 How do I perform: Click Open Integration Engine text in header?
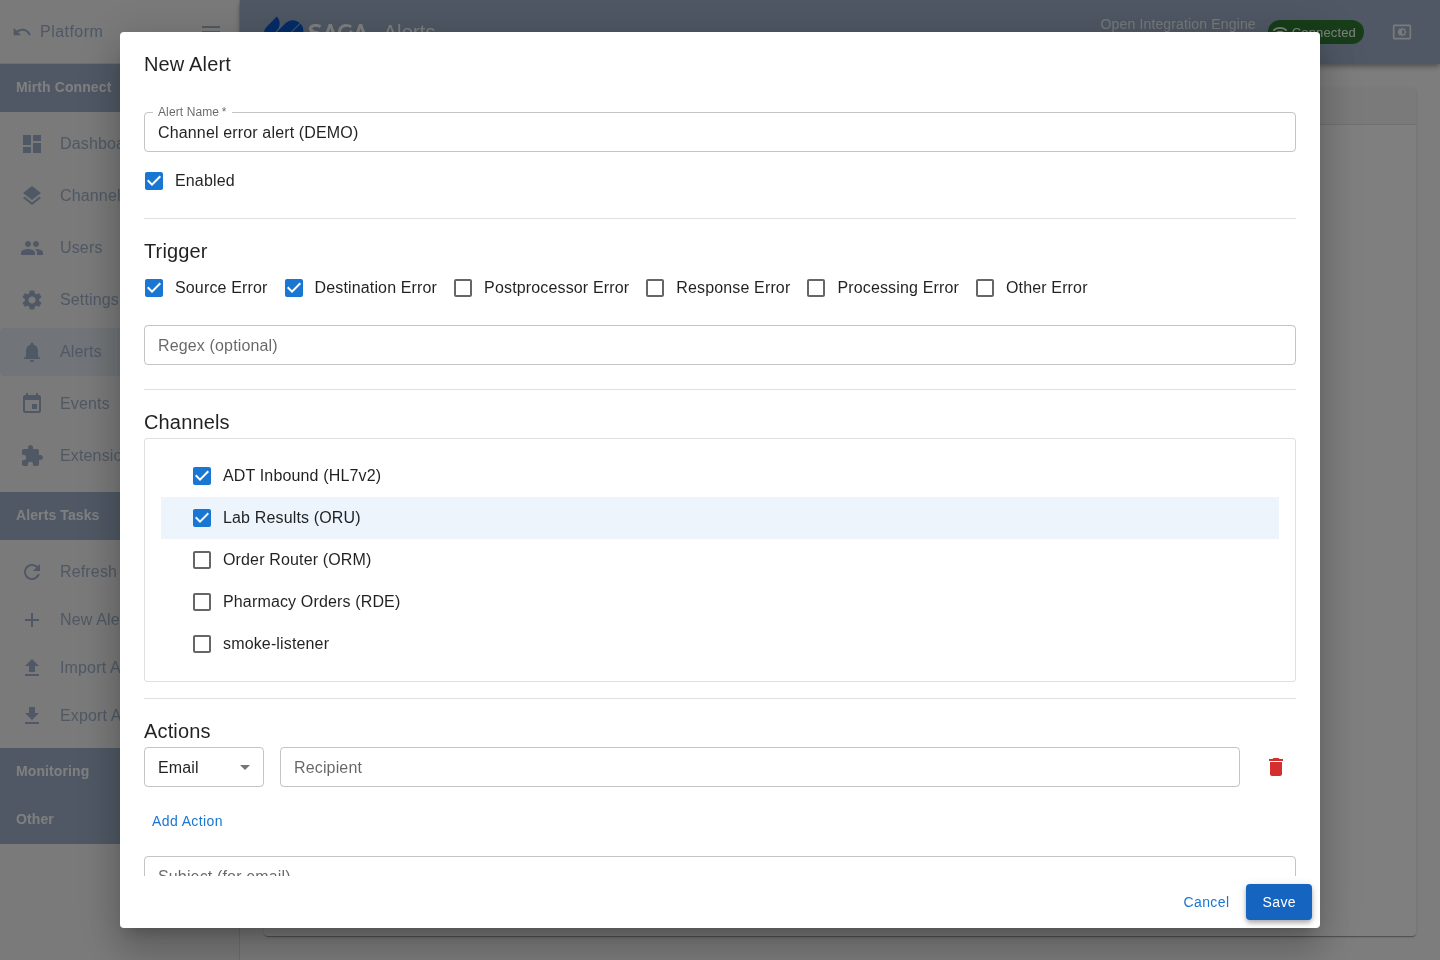[1178, 24]
